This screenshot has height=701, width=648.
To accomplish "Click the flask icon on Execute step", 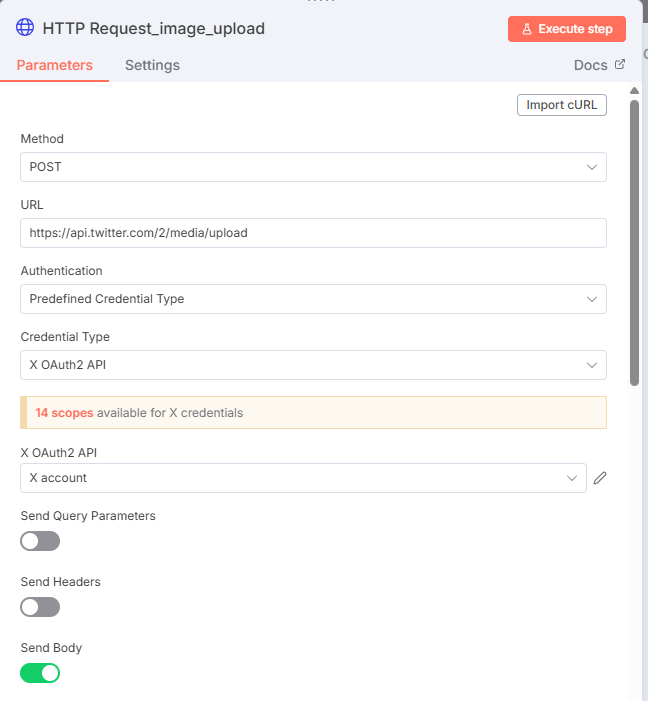I will (526, 29).
